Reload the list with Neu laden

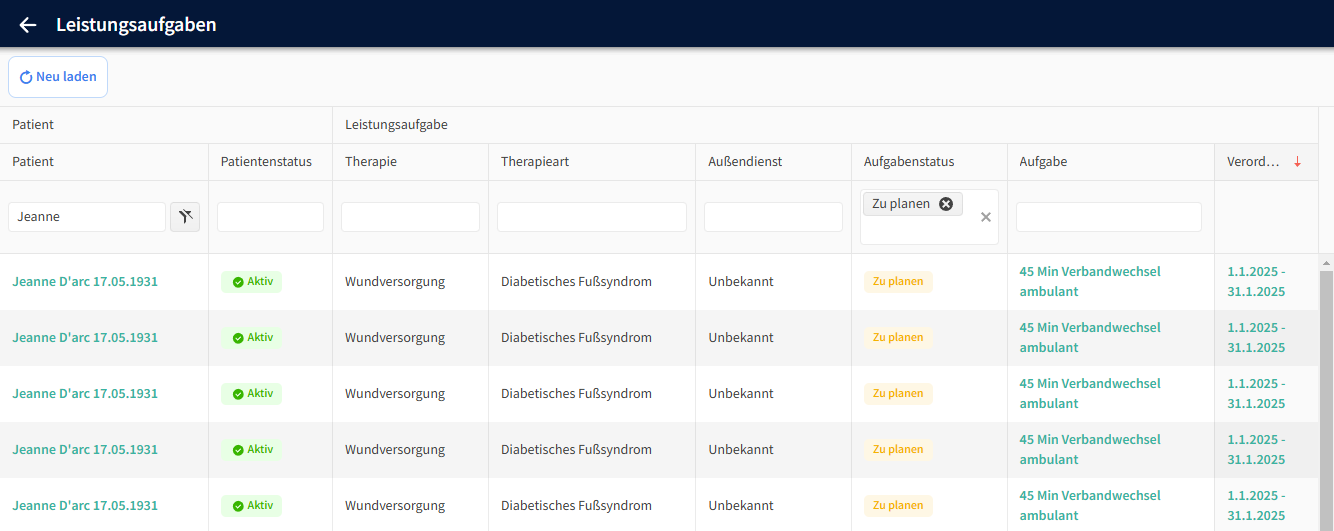click(58, 77)
